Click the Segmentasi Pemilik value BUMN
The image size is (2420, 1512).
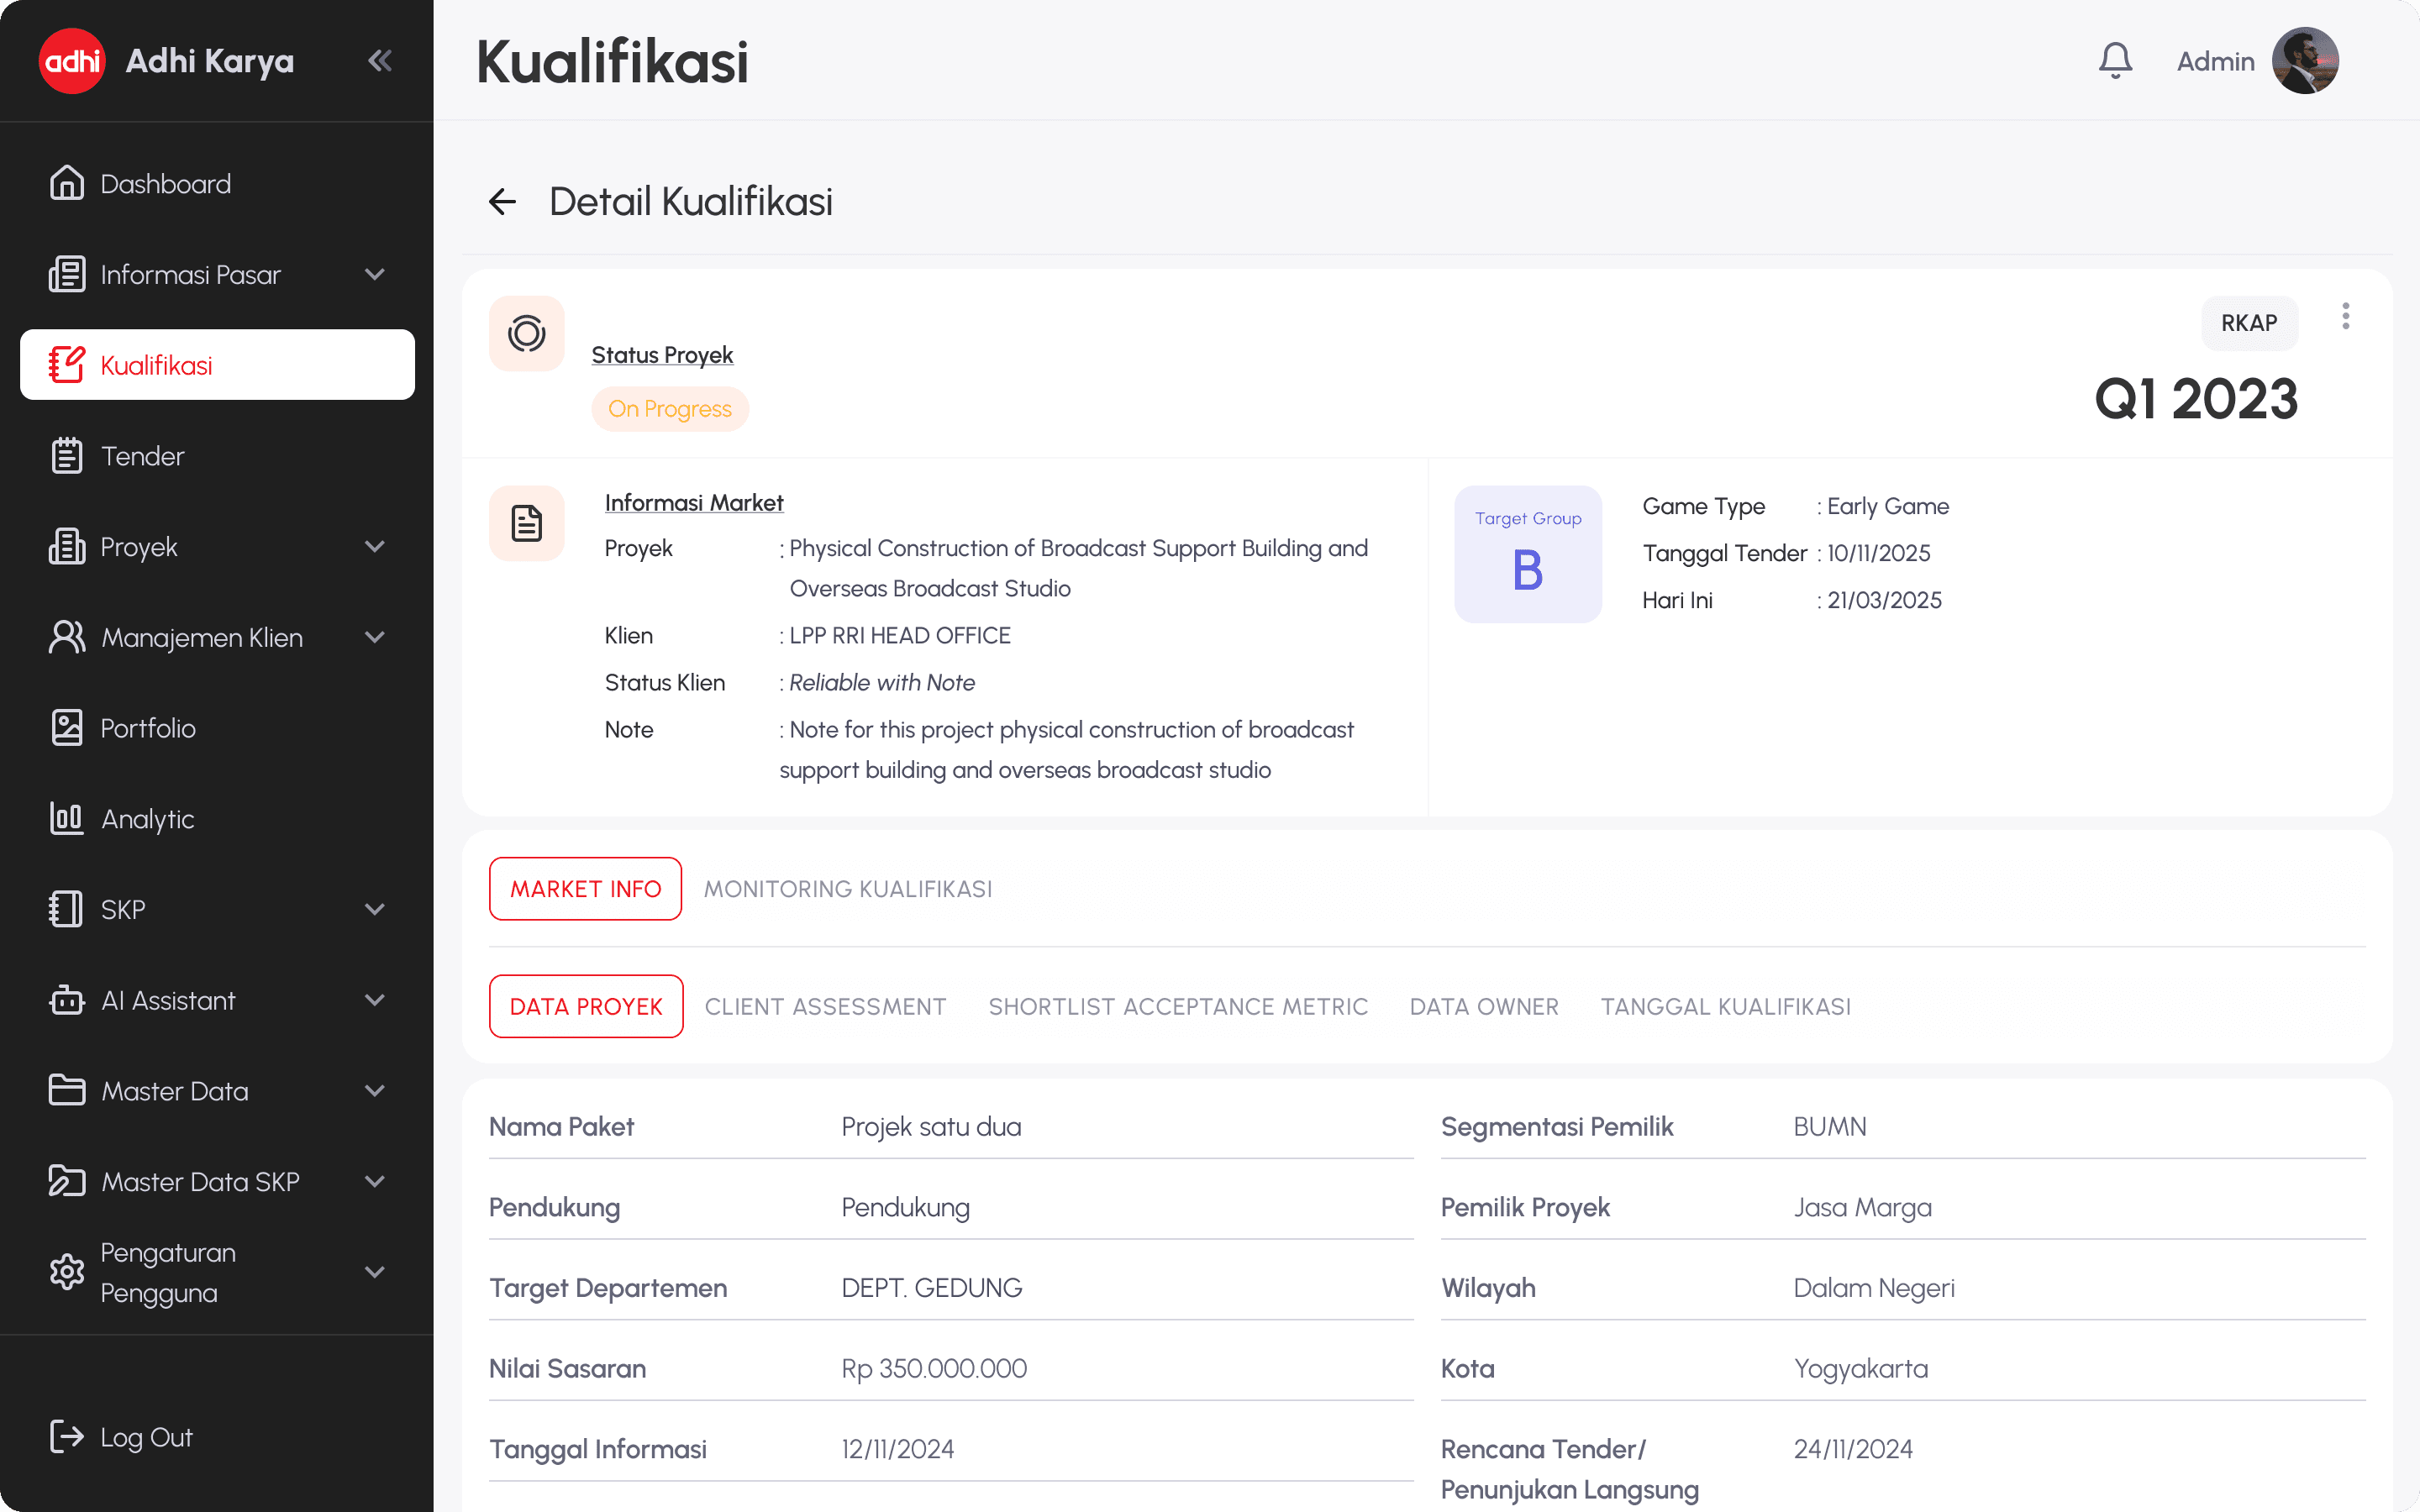[1830, 1126]
